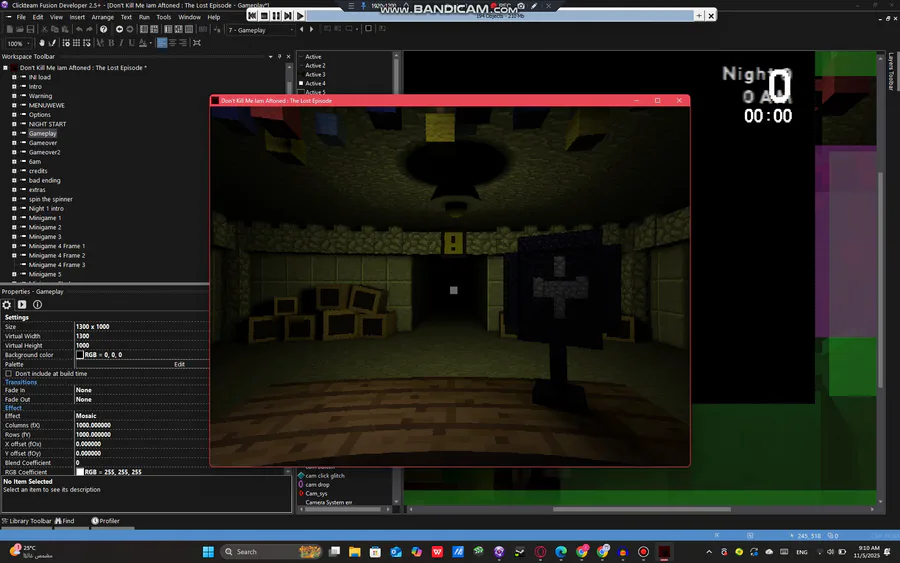Open the Insert menu
This screenshot has width=900, height=563.
pyautogui.click(x=77, y=17)
